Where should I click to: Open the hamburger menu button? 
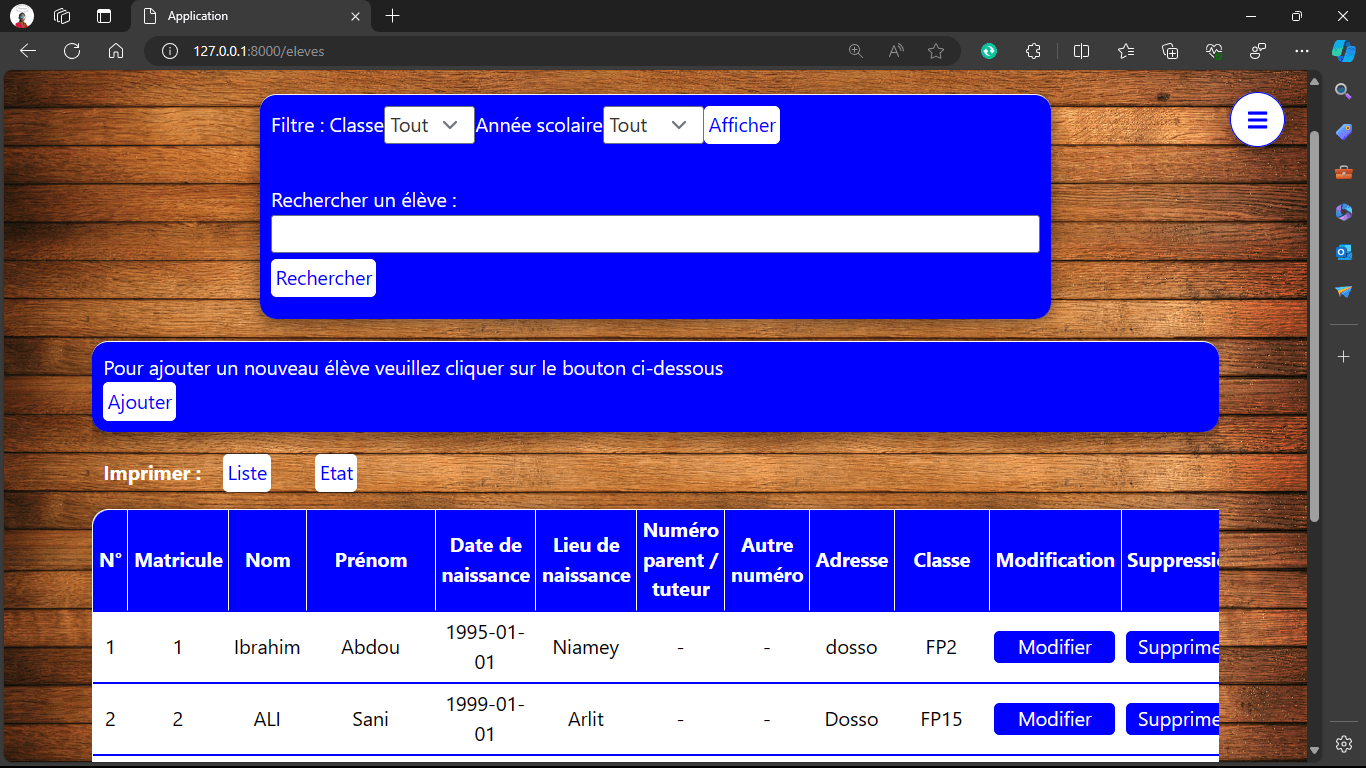coord(1257,120)
